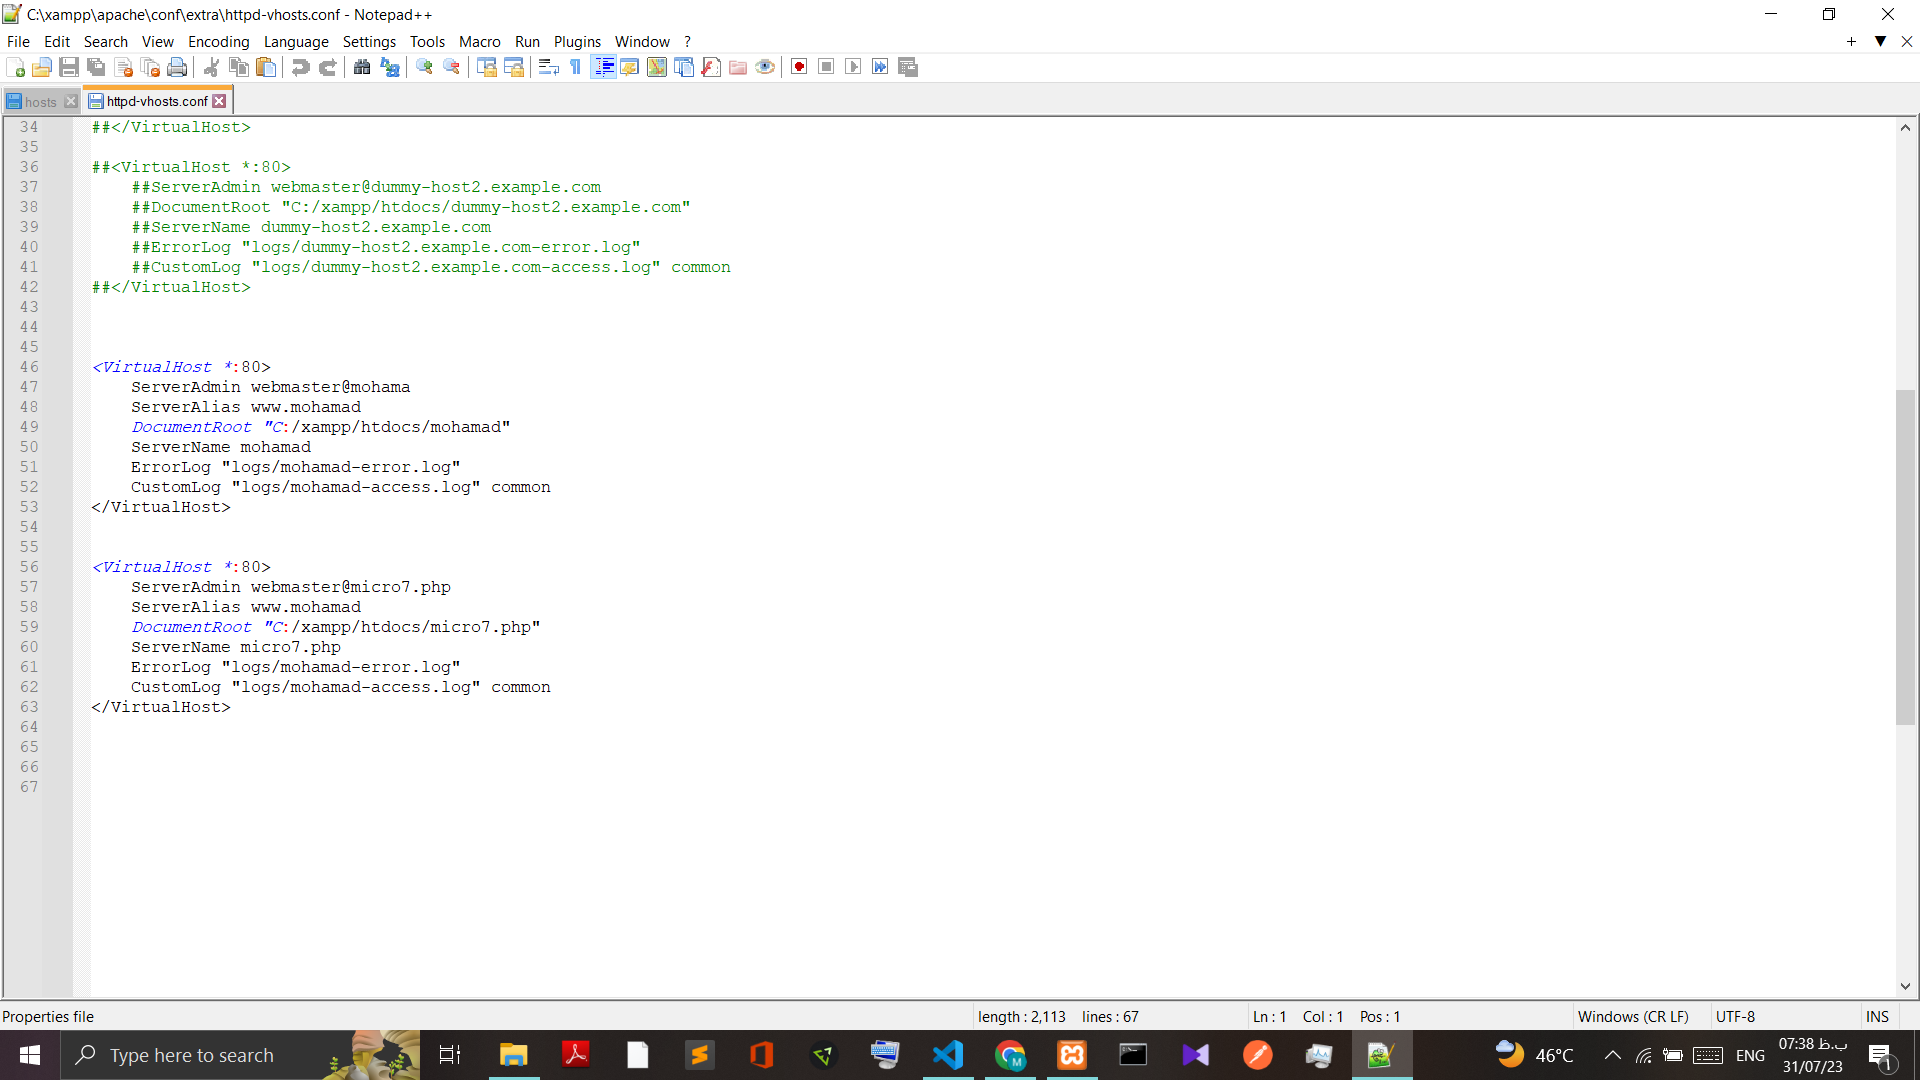
Task: Toggle the indent guide button
Action: point(603,67)
